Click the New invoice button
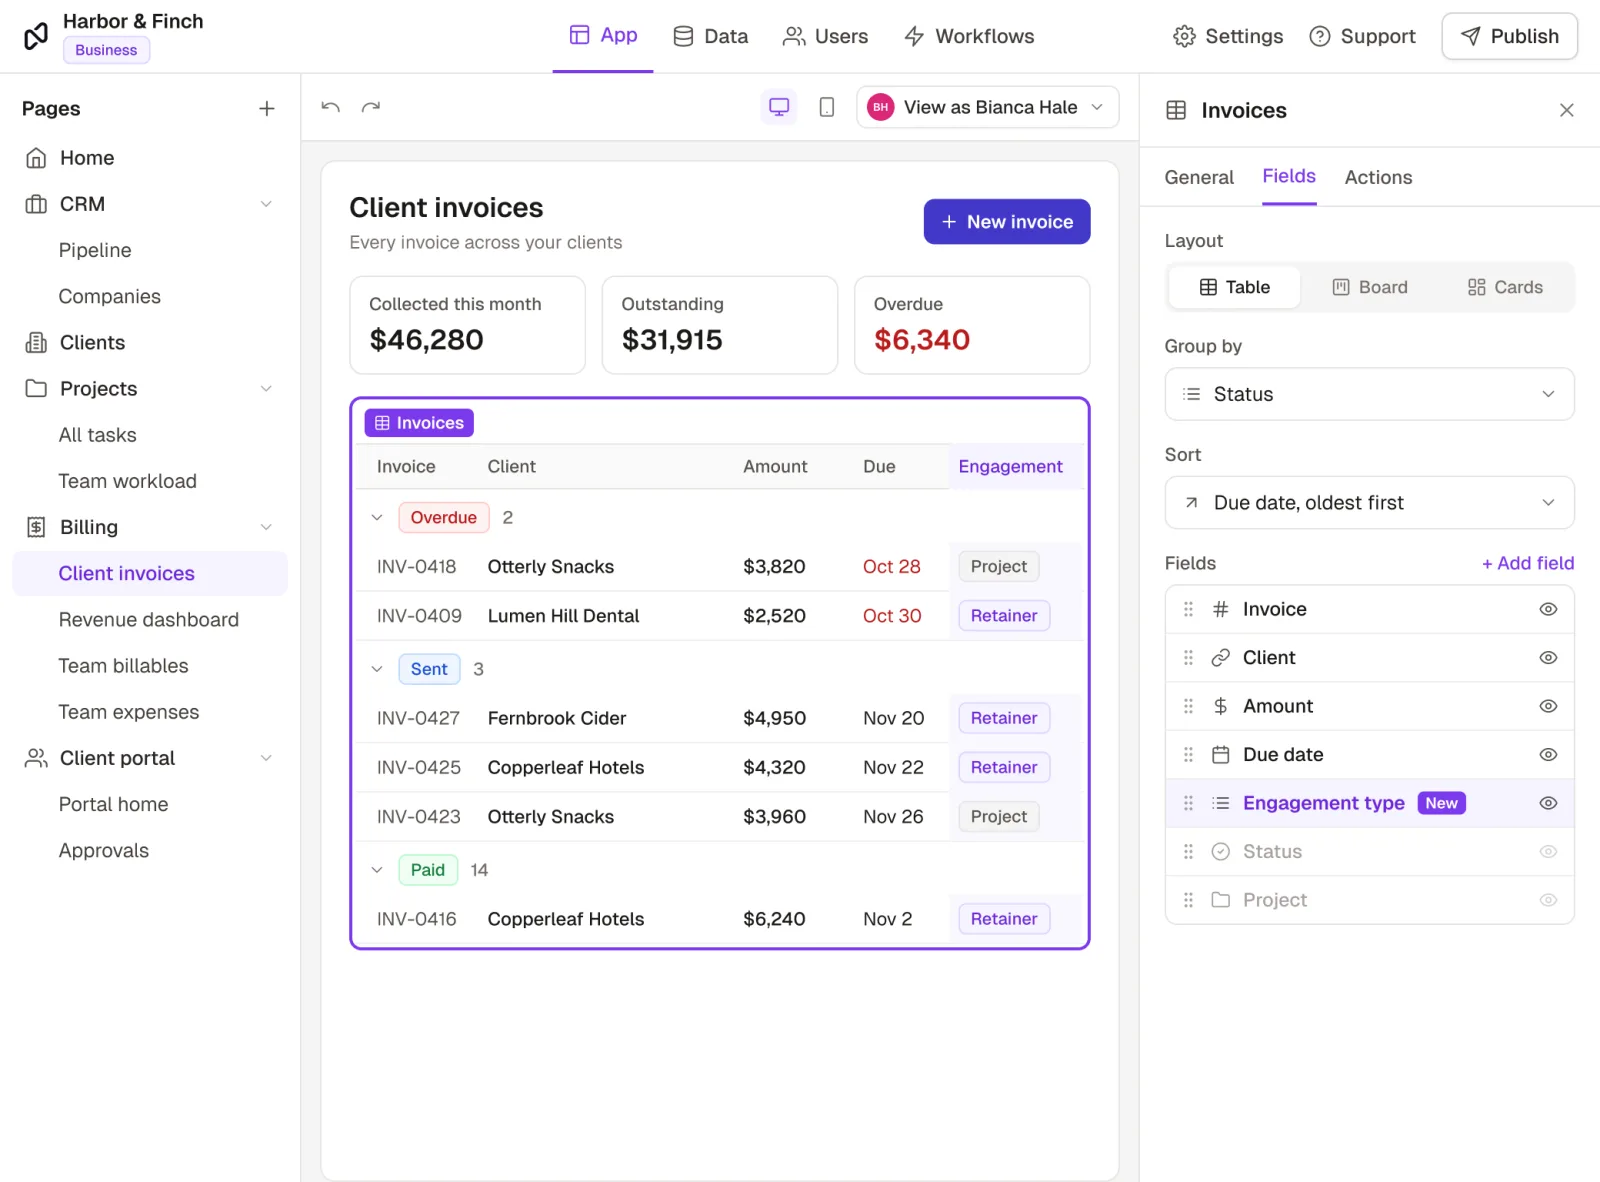 tap(1007, 222)
